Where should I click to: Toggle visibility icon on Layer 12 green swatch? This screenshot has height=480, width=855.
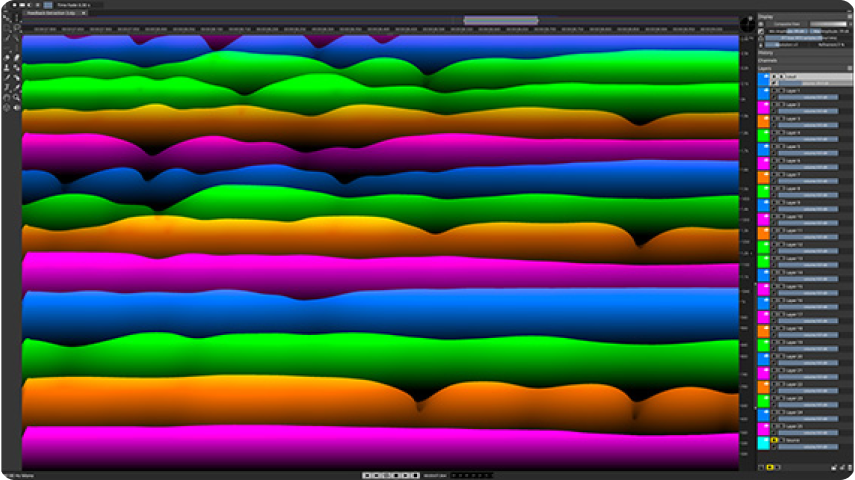point(766,243)
